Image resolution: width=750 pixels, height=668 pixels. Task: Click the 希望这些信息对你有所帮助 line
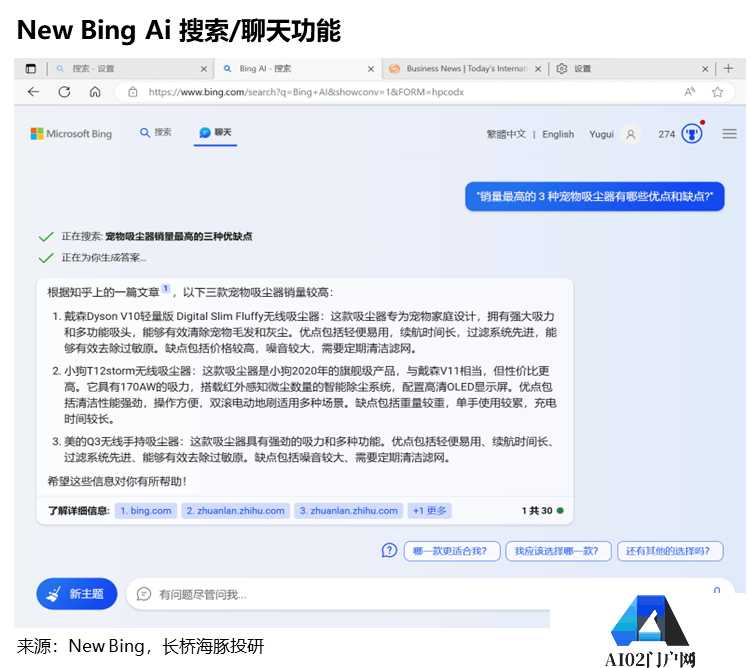(117, 481)
